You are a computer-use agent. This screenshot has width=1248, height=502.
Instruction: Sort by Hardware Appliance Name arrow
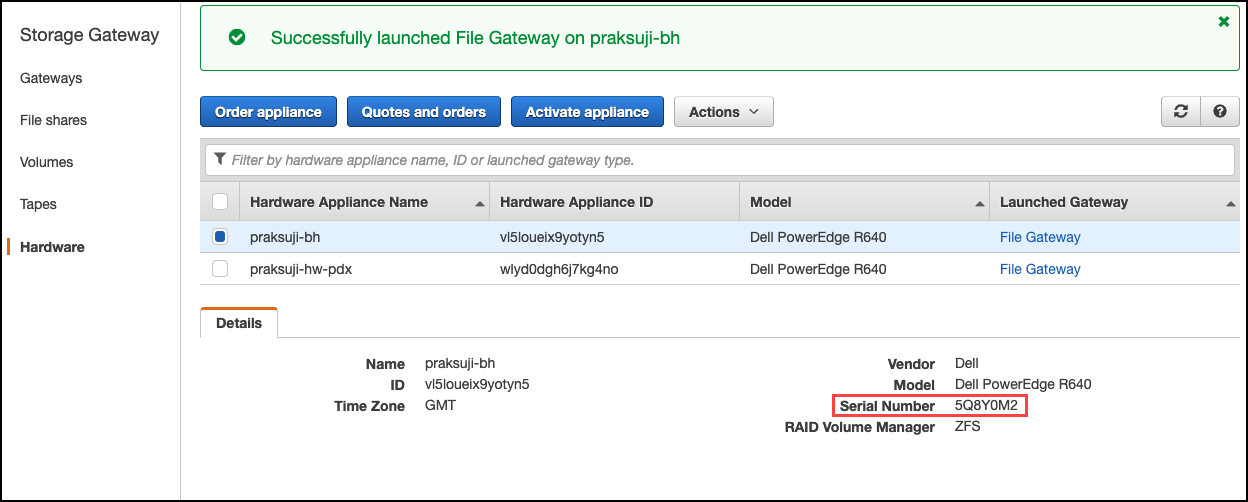480,203
